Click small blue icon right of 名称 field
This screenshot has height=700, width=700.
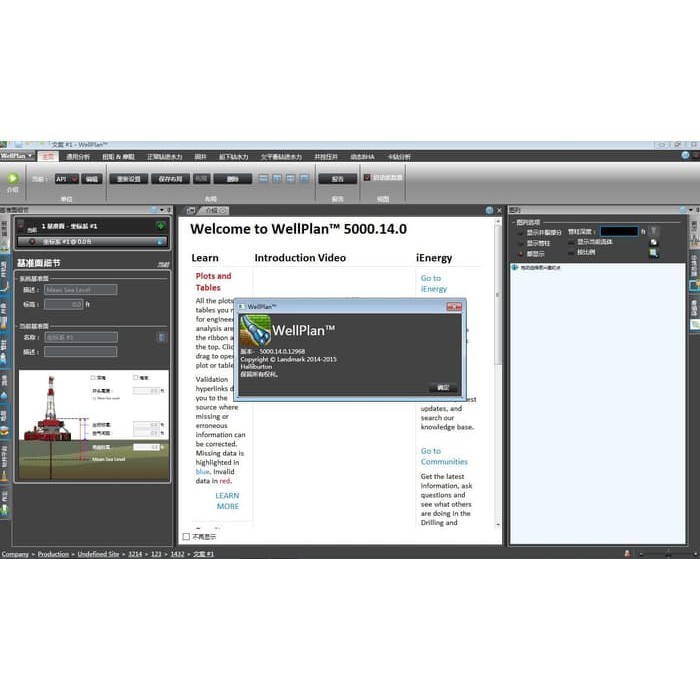pos(162,338)
